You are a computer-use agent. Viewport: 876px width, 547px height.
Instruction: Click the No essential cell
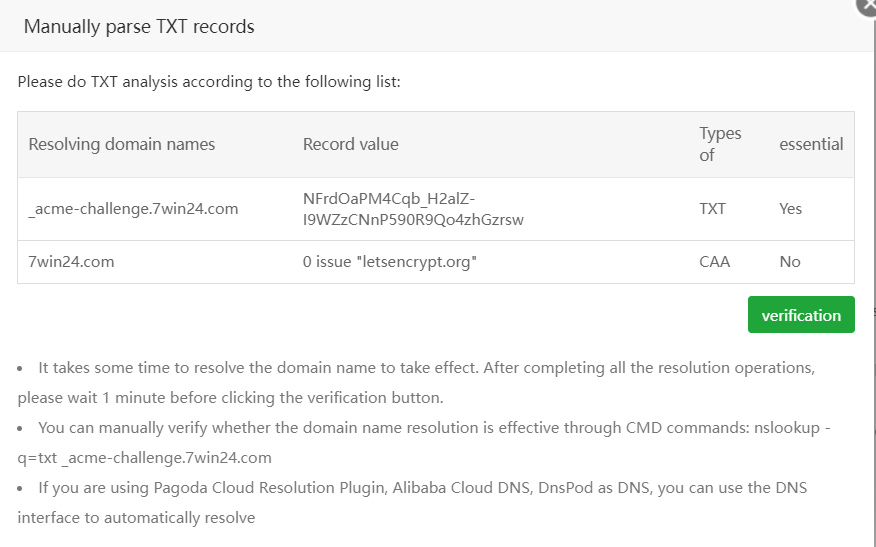789,262
